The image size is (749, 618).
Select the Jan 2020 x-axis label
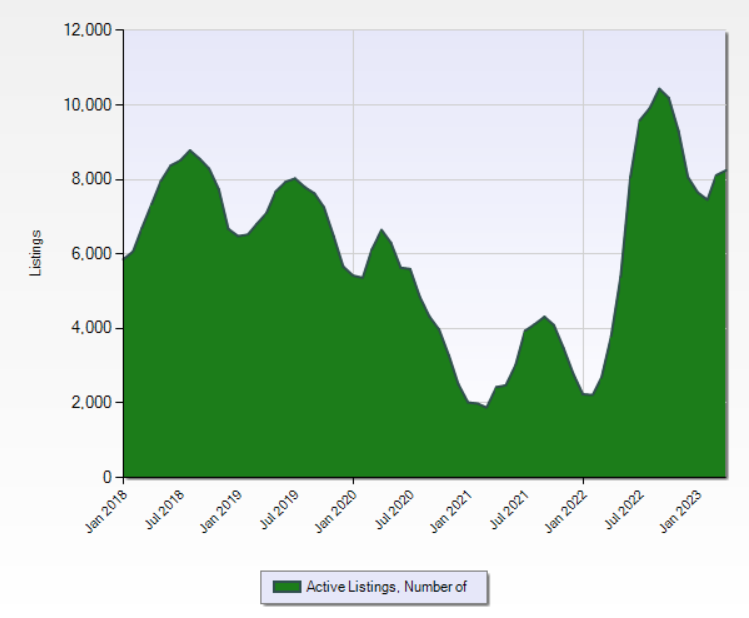(335, 507)
